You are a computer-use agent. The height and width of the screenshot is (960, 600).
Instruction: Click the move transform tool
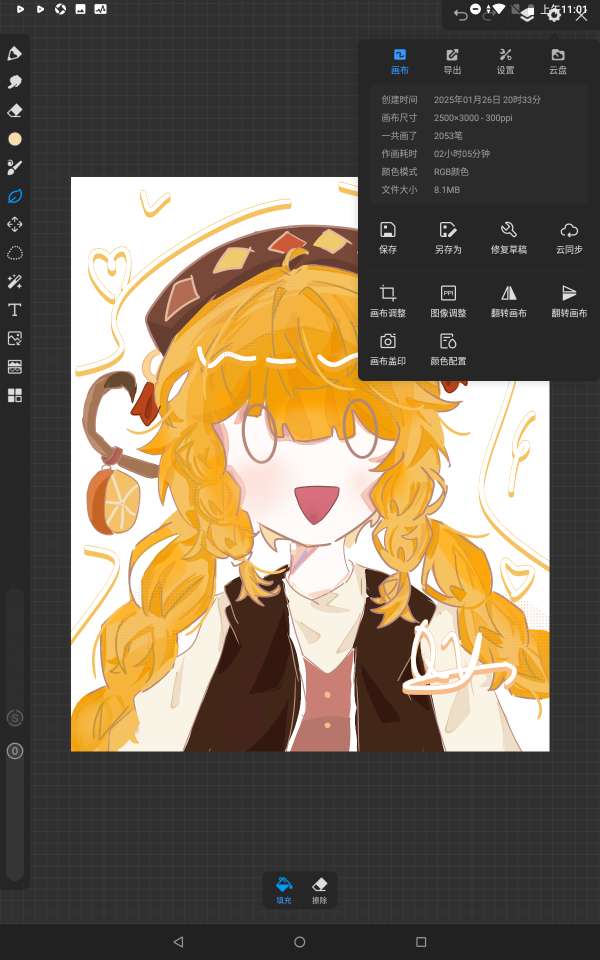click(15, 225)
